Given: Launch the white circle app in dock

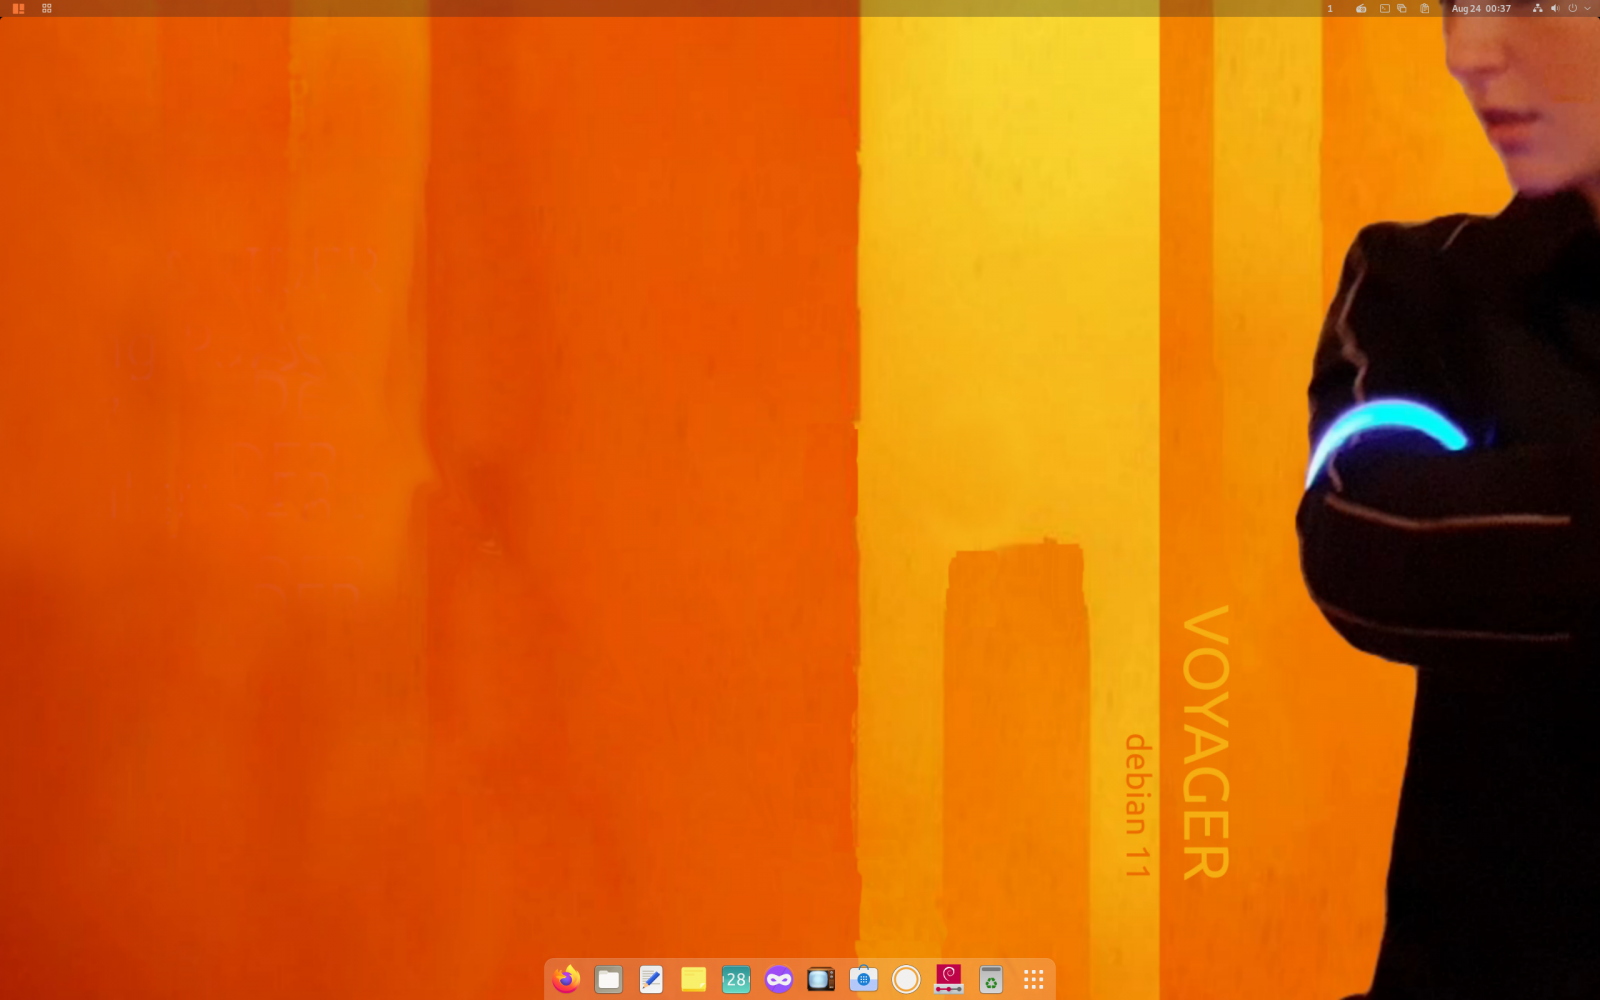Looking at the screenshot, I should [x=906, y=979].
